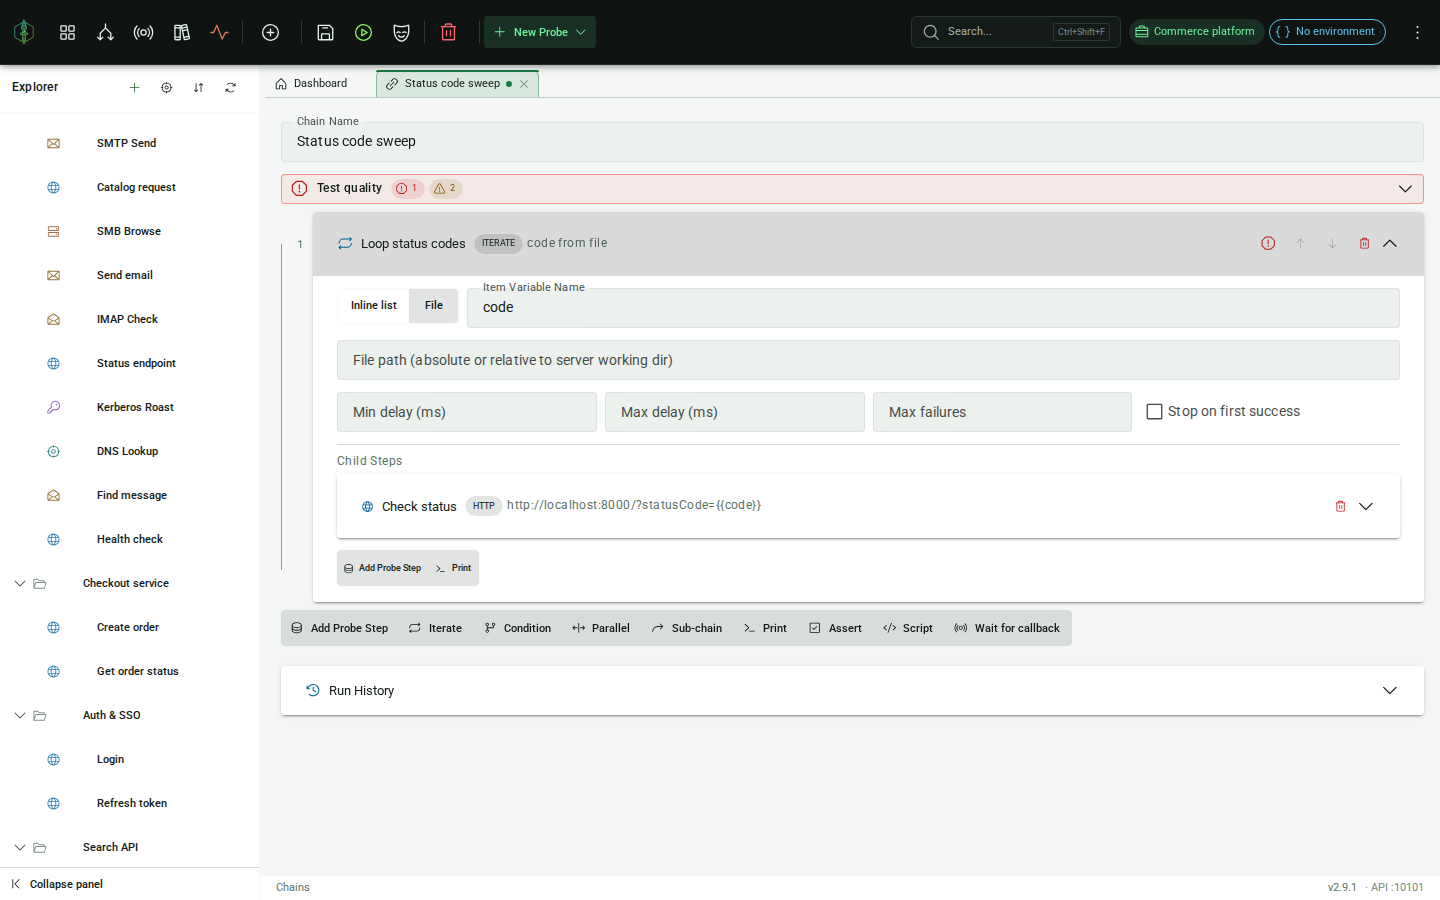The height and width of the screenshot is (900, 1440).
Task: Select File as iterate source
Action: pyautogui.click(x=434, y=306)
